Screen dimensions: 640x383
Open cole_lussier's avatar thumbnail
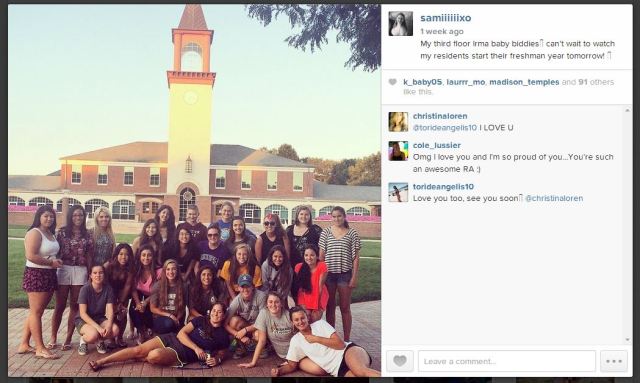coord(398,151)
